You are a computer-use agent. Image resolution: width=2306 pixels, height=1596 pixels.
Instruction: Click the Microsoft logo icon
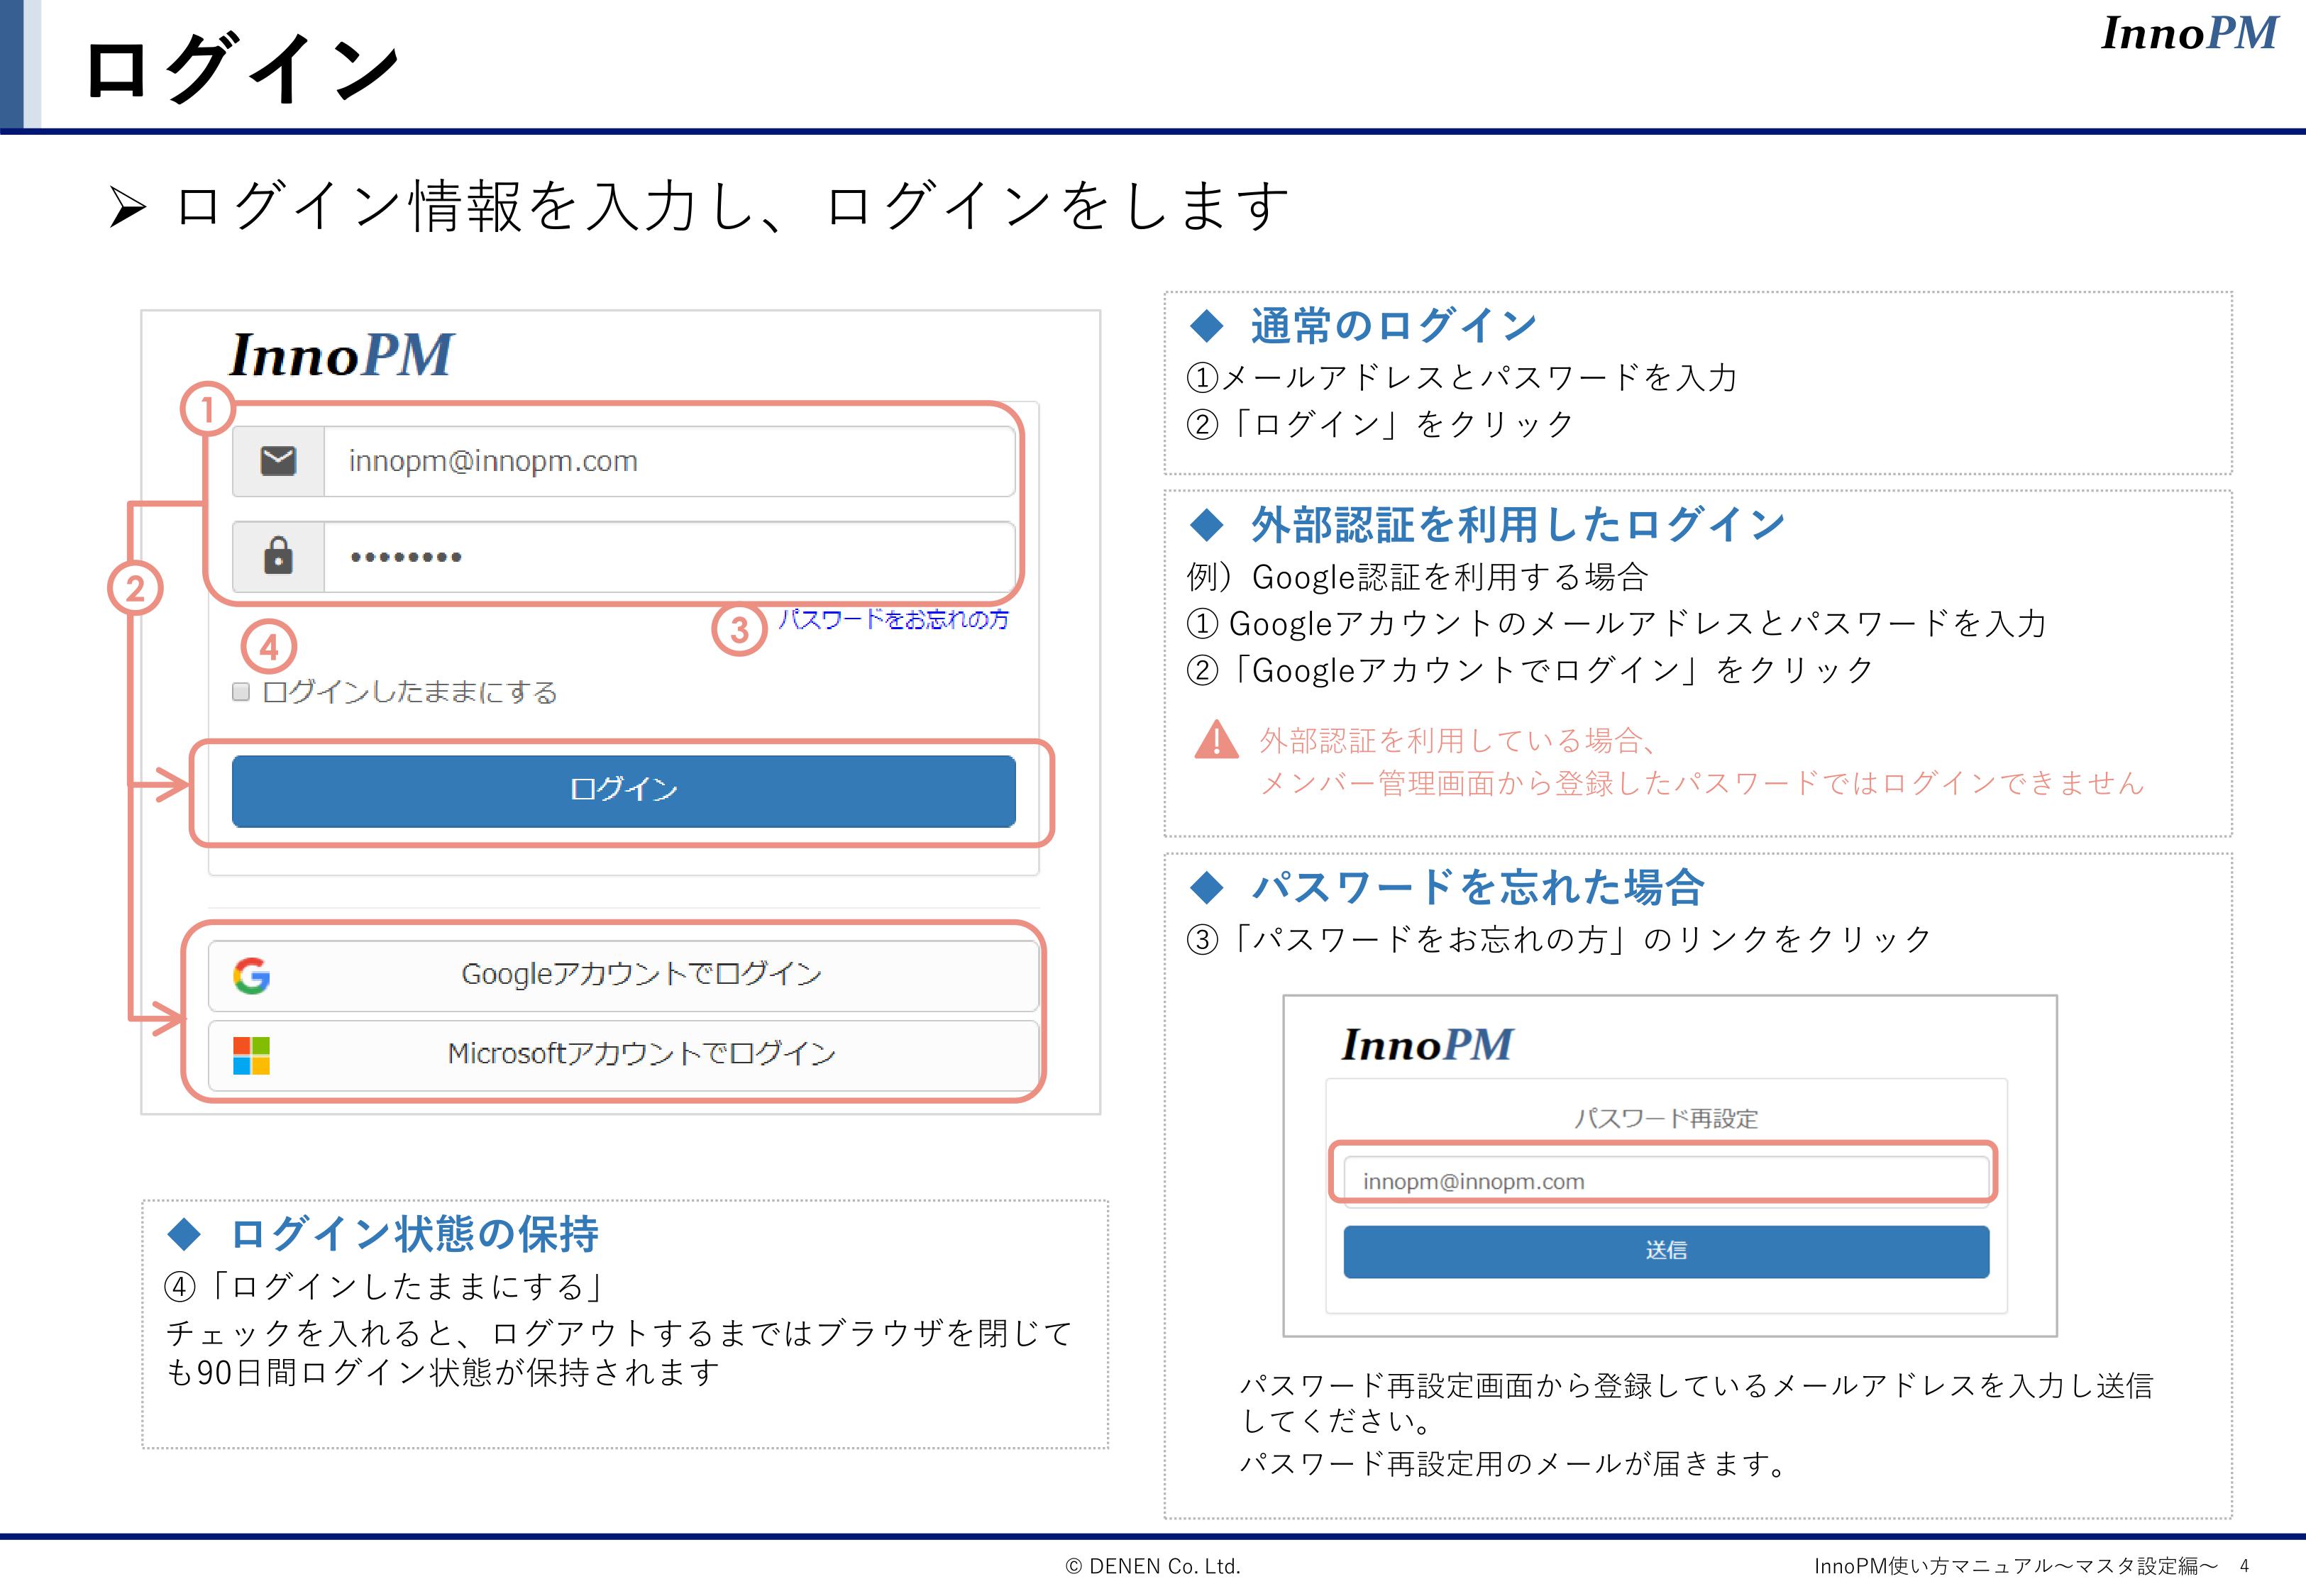tap(251, 1055)
